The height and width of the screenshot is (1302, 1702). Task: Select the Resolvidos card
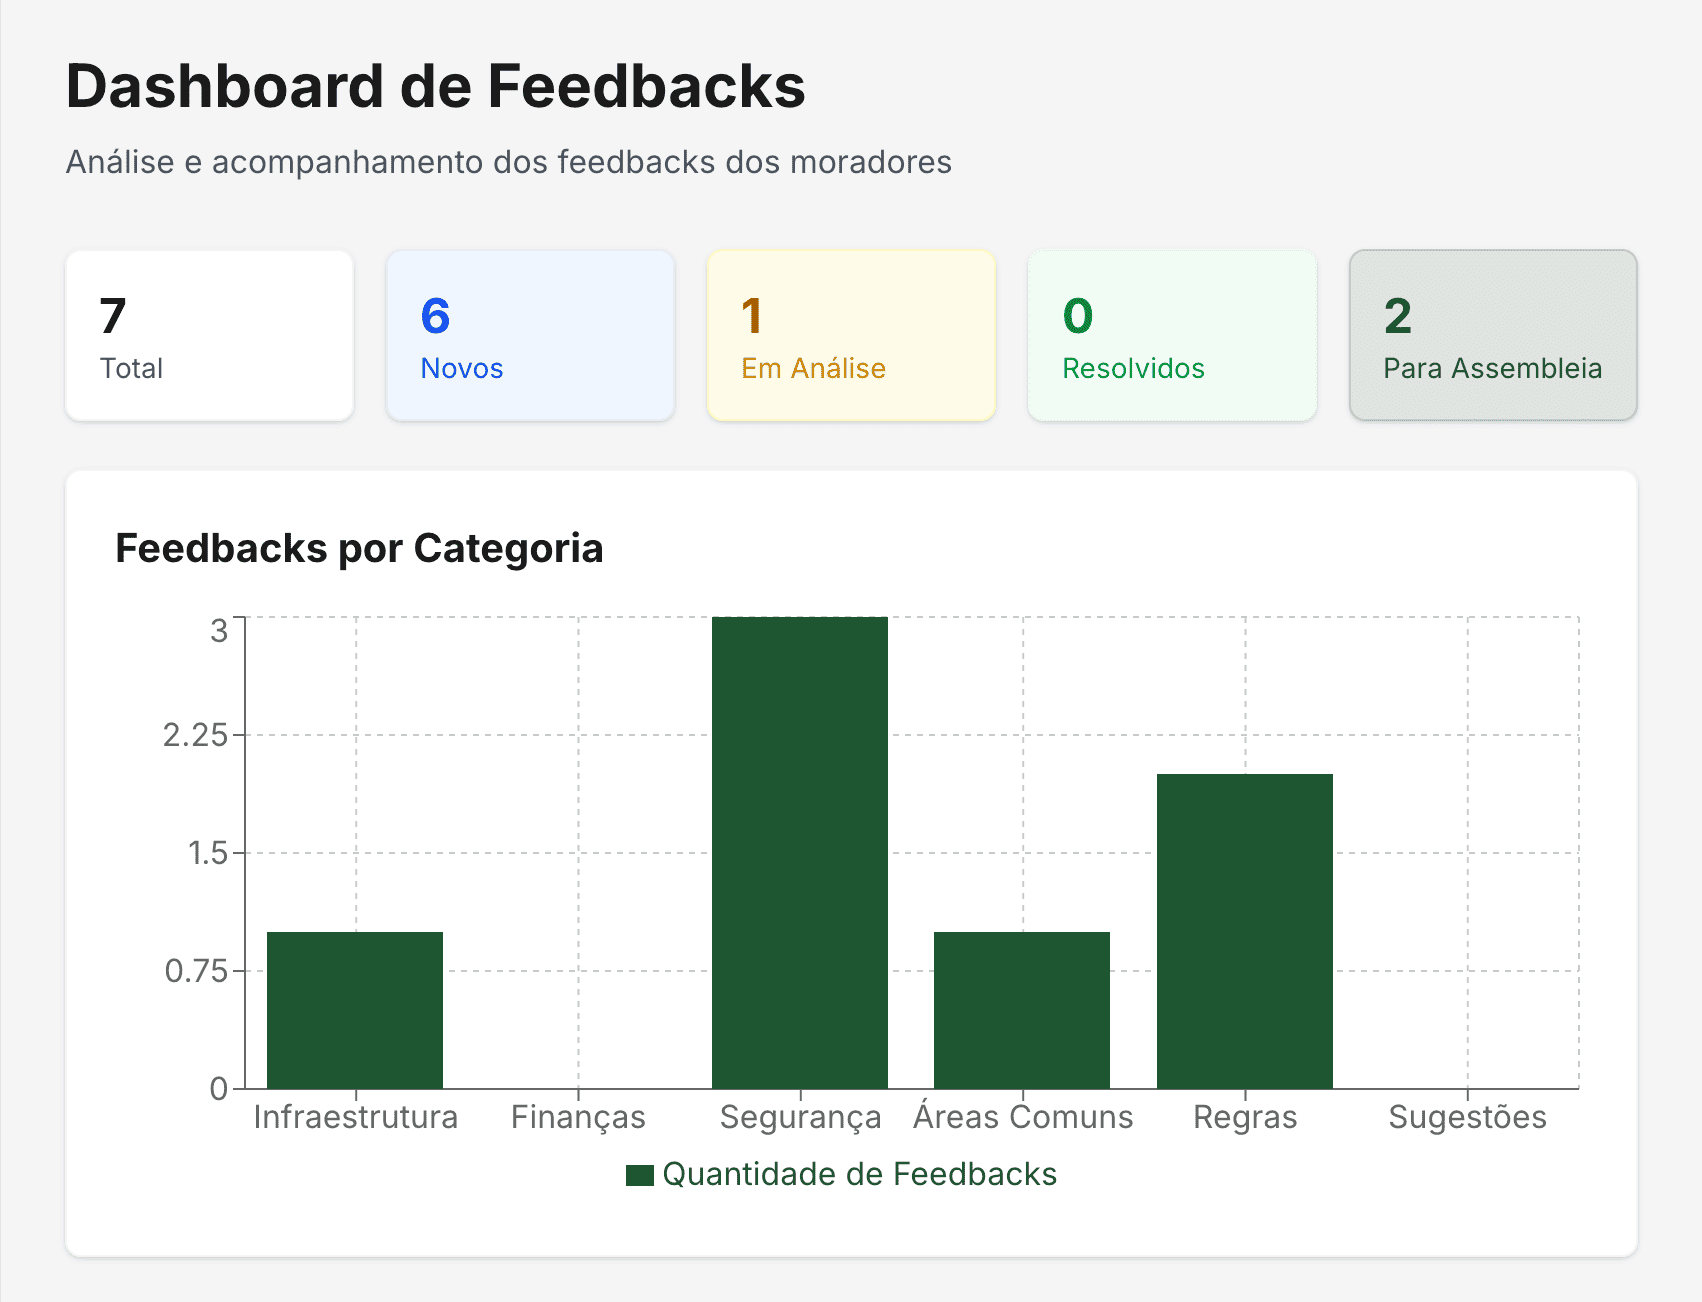1171,335
